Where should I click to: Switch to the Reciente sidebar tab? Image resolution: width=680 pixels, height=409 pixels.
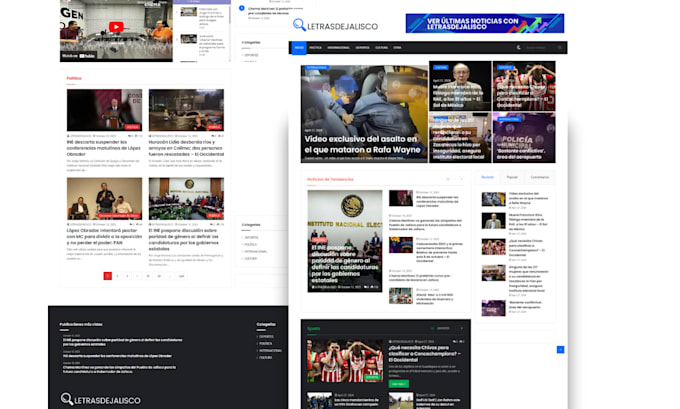[487, 177]
